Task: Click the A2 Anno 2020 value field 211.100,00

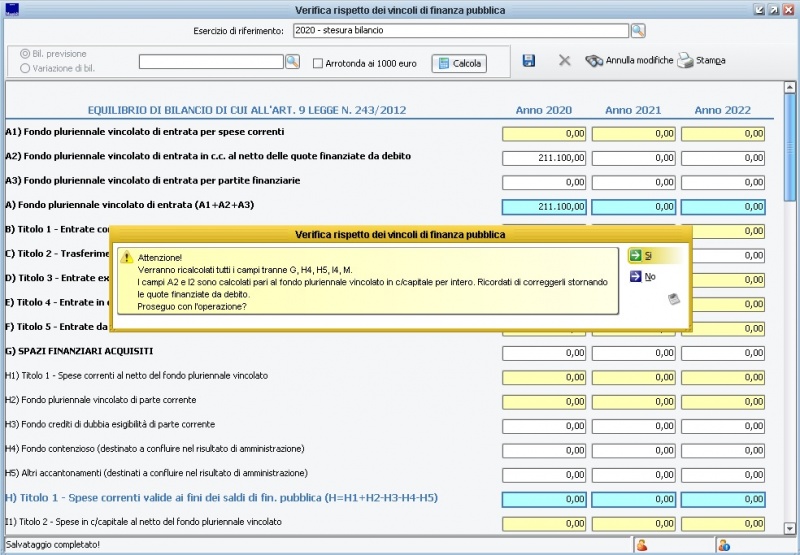Action: coord(544,158)
